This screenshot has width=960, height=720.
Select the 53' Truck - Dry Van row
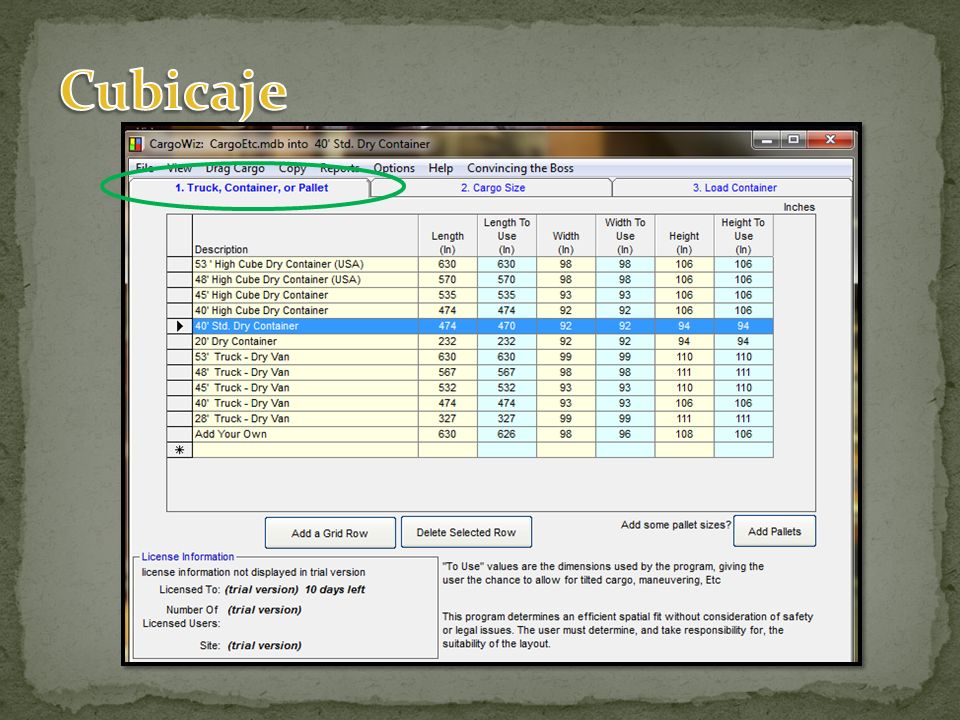(470, 357)
